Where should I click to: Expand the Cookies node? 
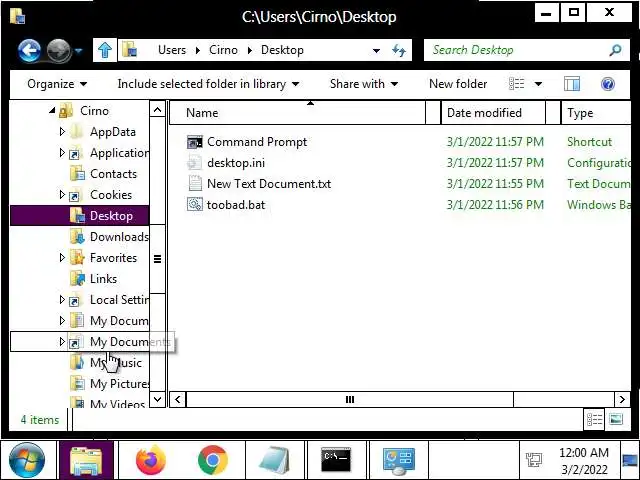(62, 194)
